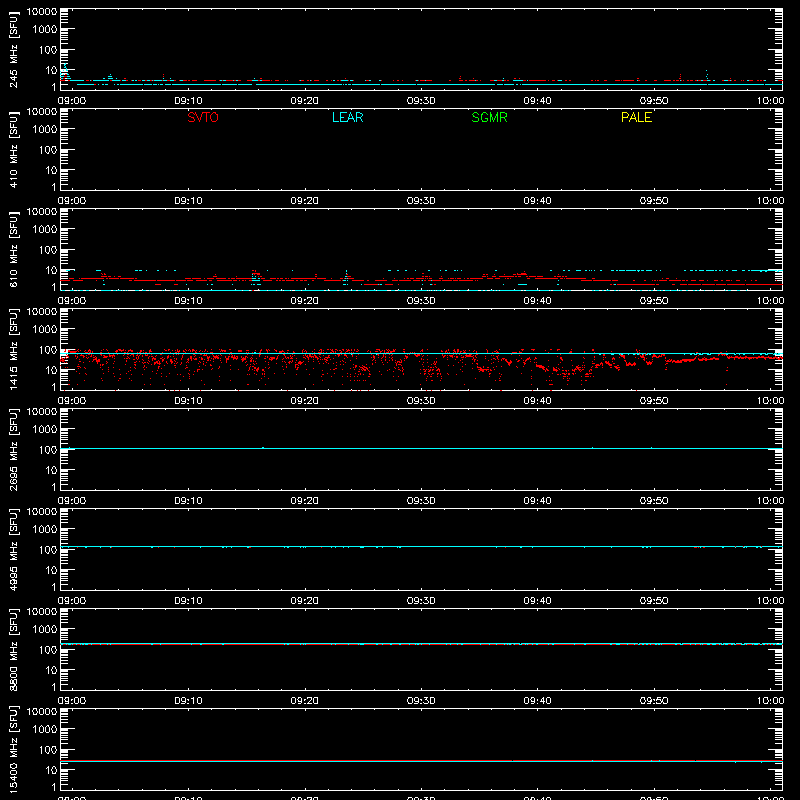Viewport: 800px width, 800px height.
Task: Click 09:20 tick under the 4995 MHz plot
Action: coord(305,601)
